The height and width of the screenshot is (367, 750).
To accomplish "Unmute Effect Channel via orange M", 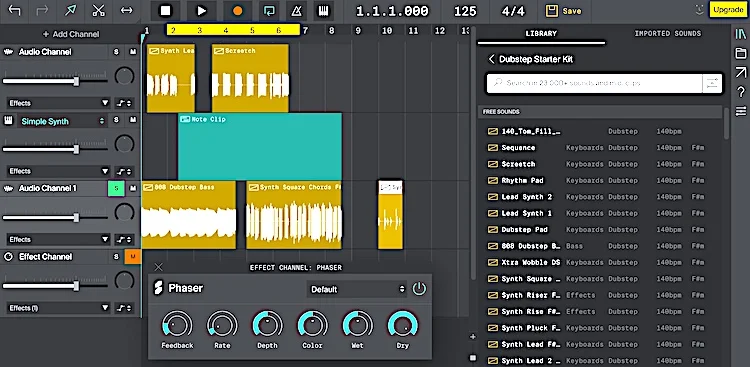I will [x=133, y=257].
